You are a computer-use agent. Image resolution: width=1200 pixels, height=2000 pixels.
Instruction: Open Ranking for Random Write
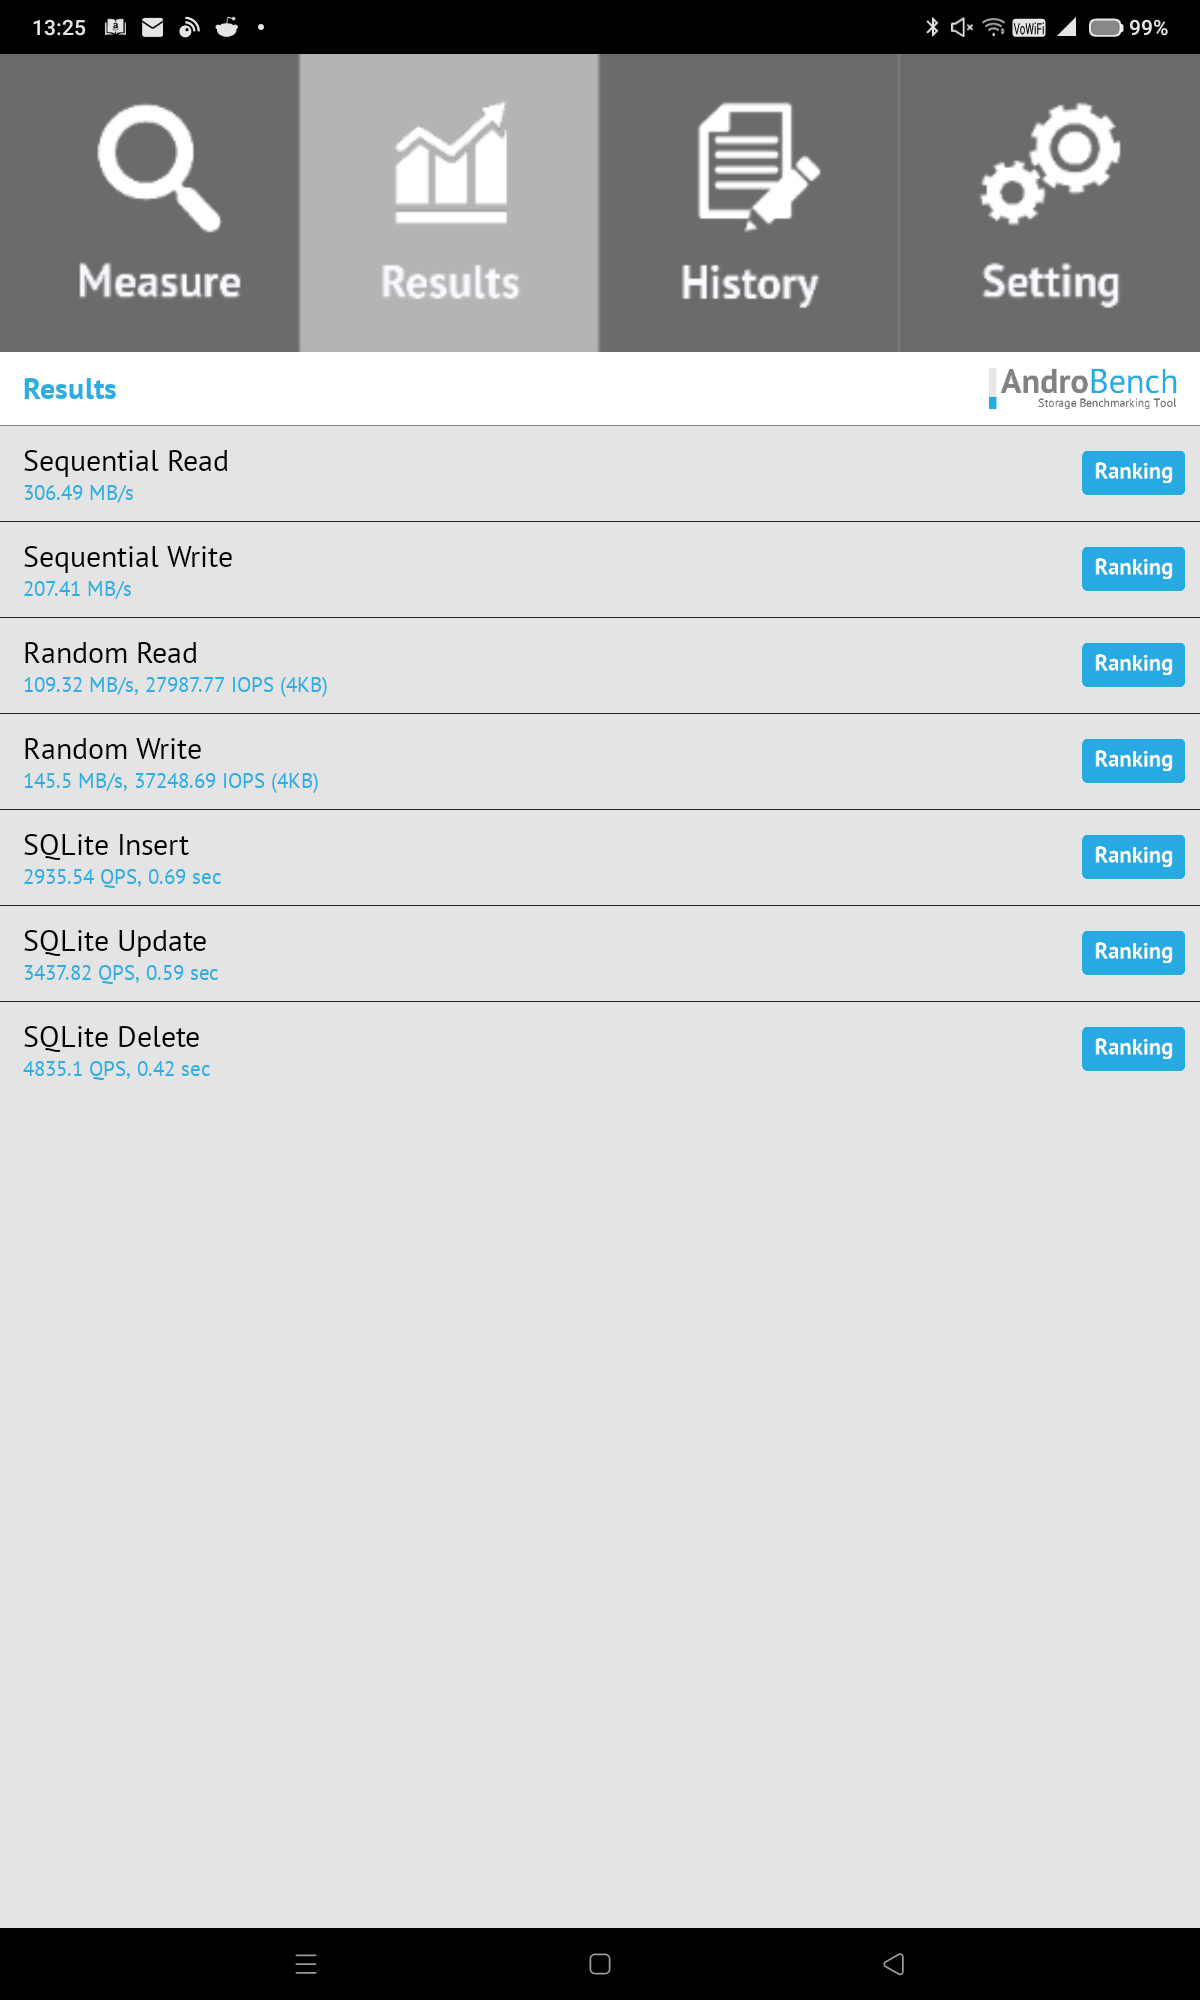point(1133,760)
